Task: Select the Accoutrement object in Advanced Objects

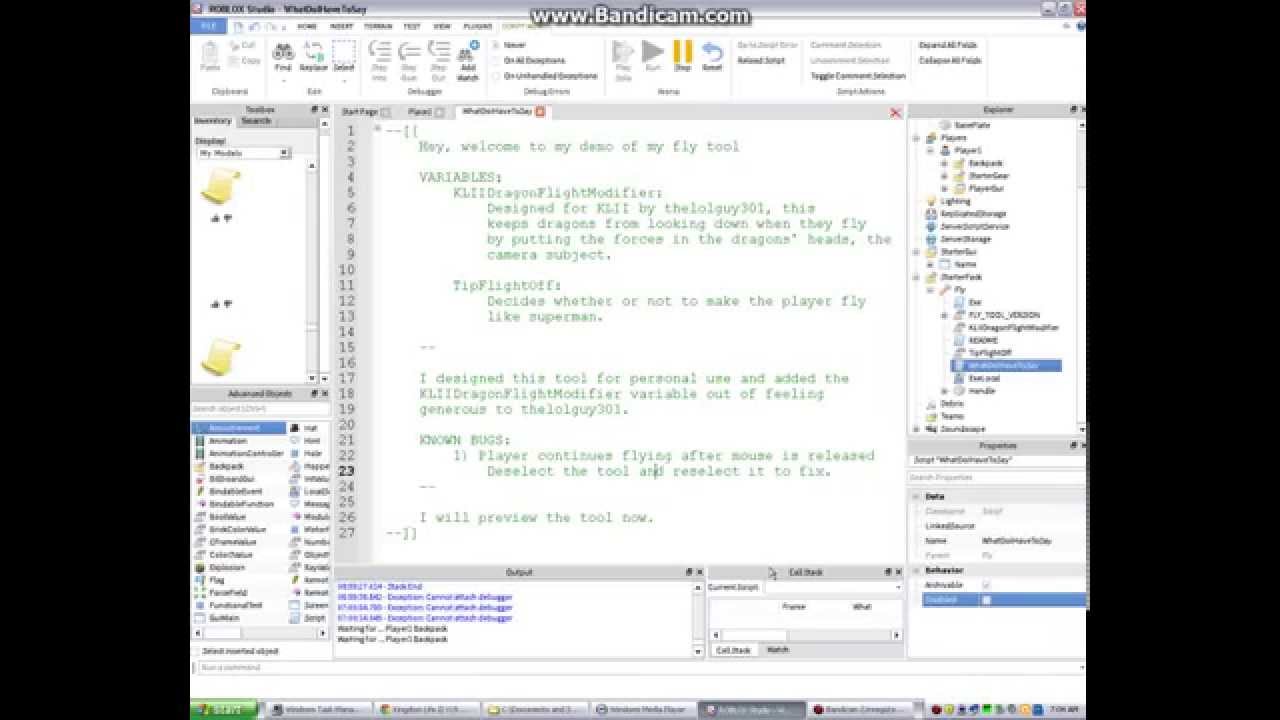Action: click(240, 428)
